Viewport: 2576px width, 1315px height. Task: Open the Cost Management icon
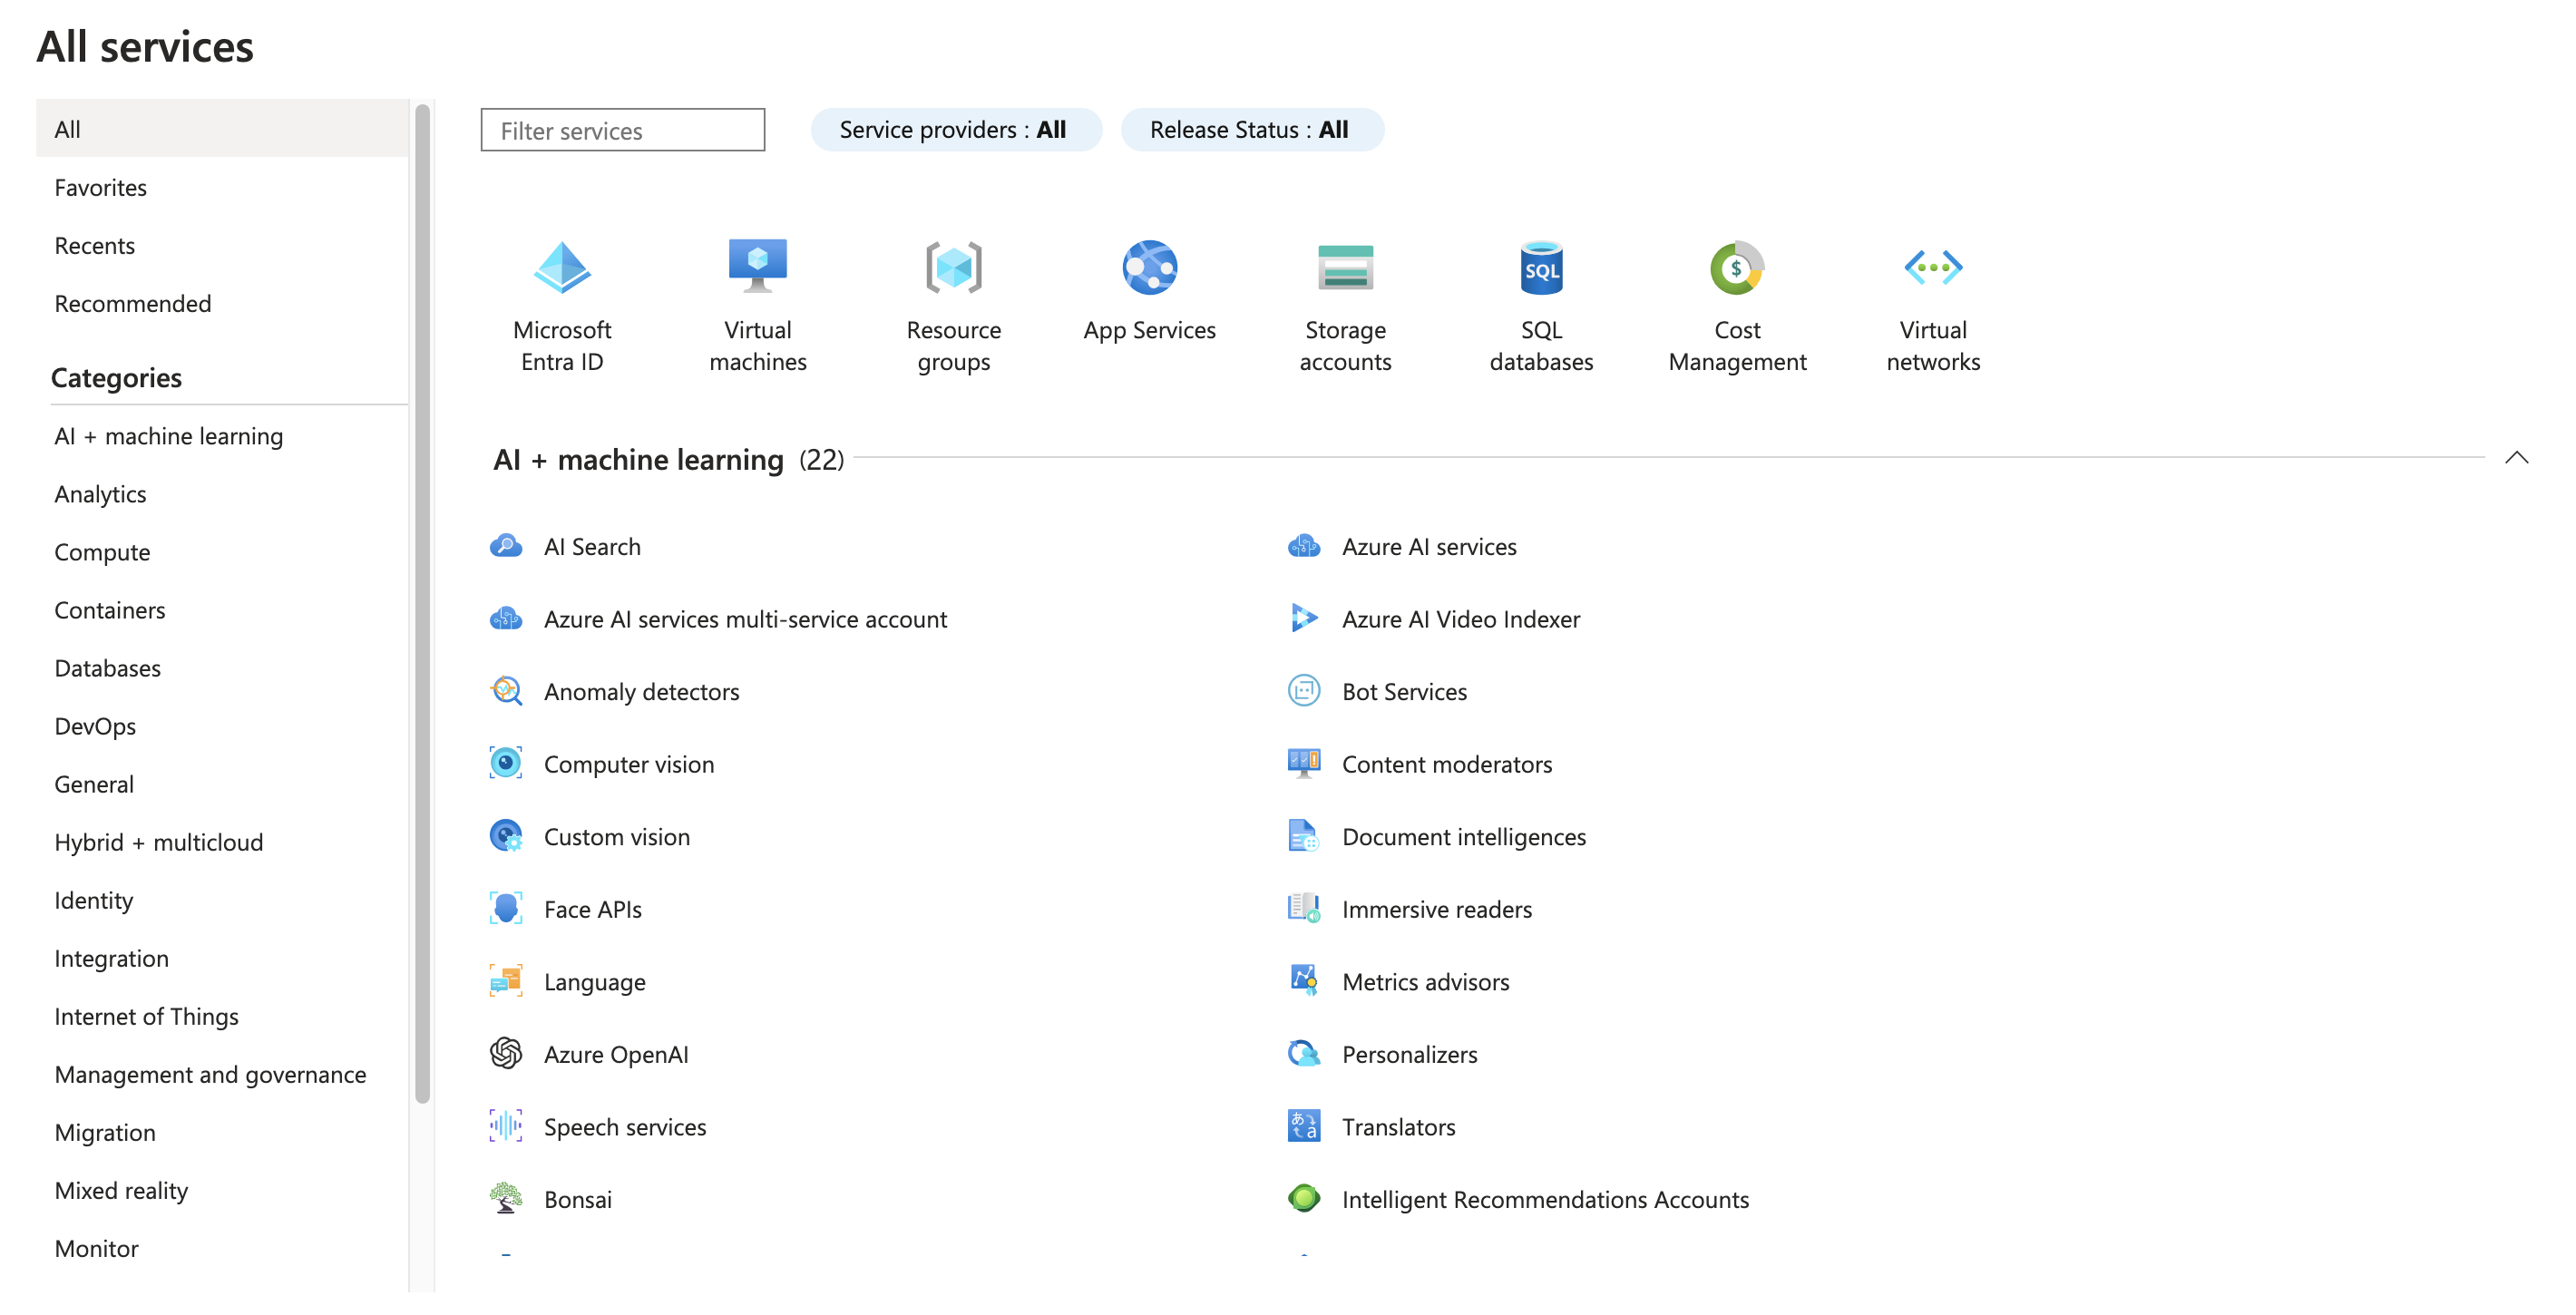point(1737,267)
